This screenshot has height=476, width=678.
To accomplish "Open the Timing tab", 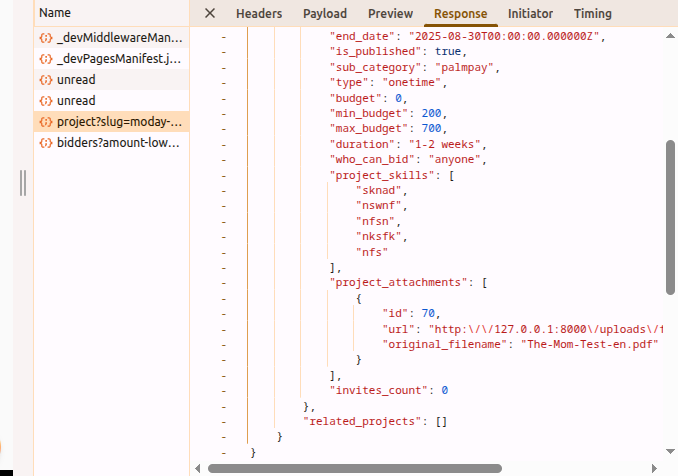I will tap(593, 13).
